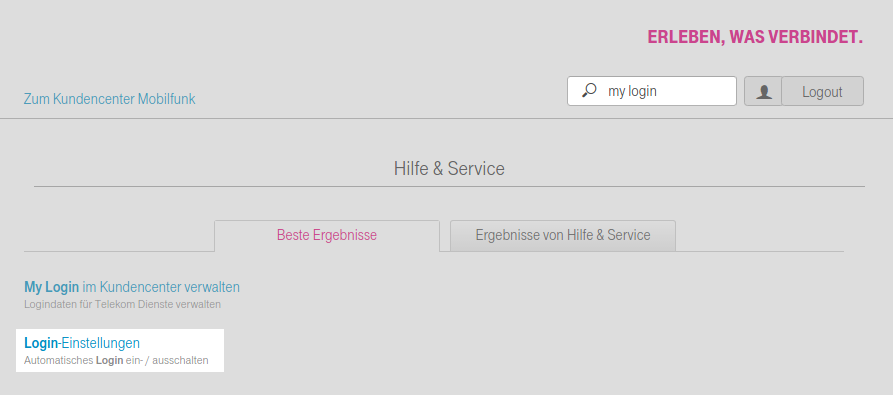This screenshot has width=893, height=395.
Task: Click the Hilfe & Service page heading
Action: 449,168
